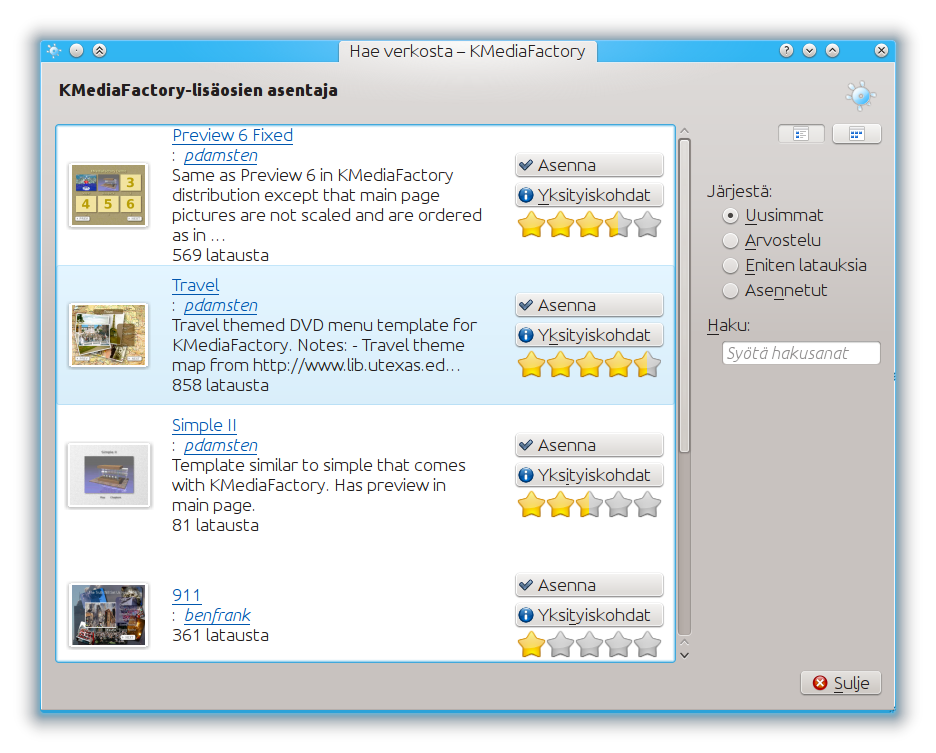The width and height of the screenshot is (936, 753).
Task: Click the scrollbar down arrow at list bottom
Action: 685,655
